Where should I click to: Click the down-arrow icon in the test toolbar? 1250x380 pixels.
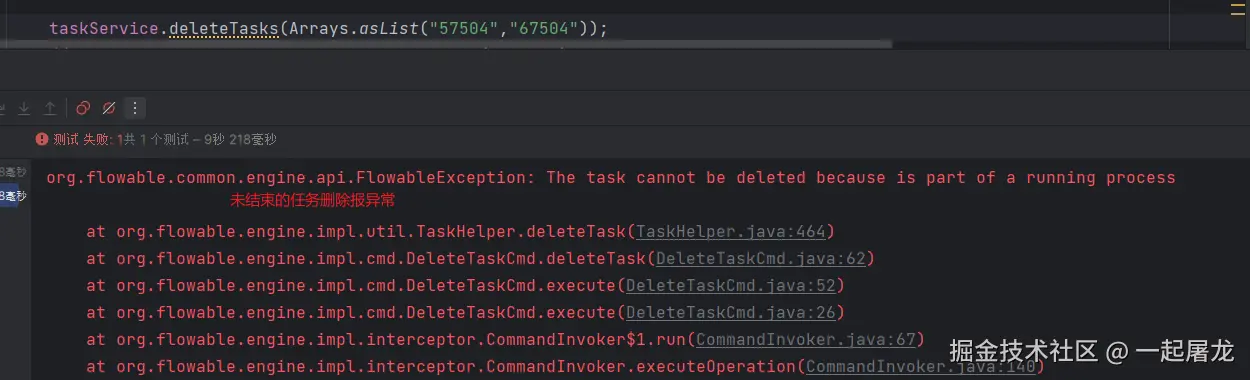(x=24, y=108)
